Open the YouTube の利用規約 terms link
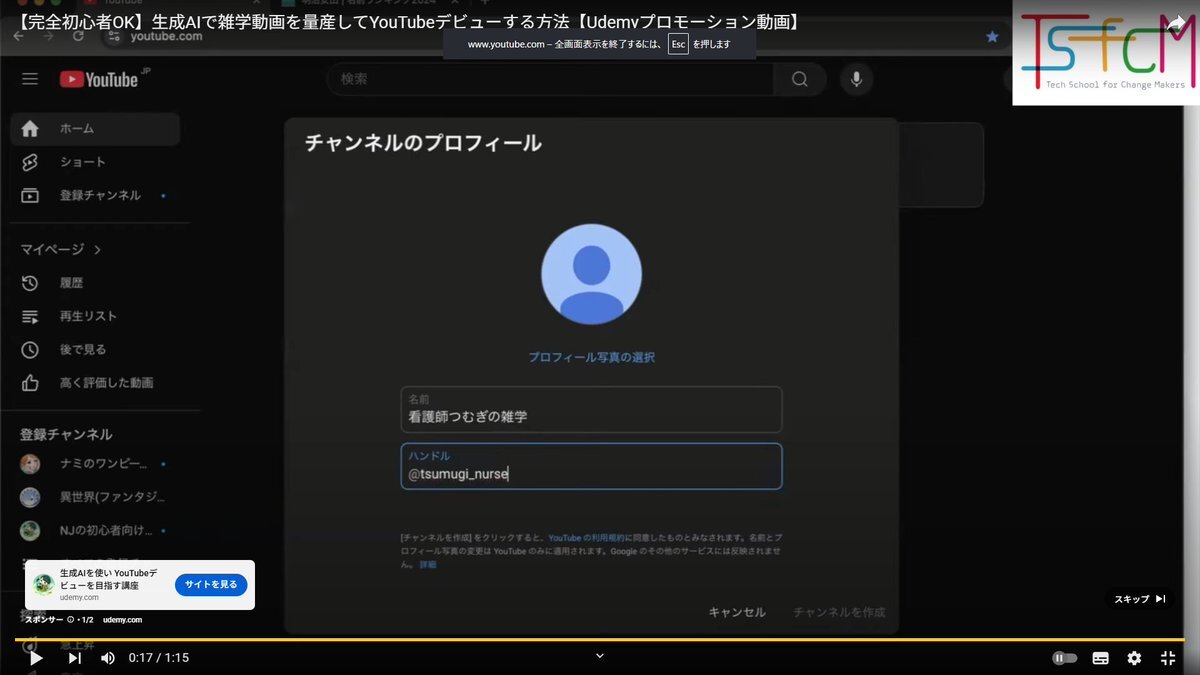This screenshot has height=675, width=1200. click(584, 538)
